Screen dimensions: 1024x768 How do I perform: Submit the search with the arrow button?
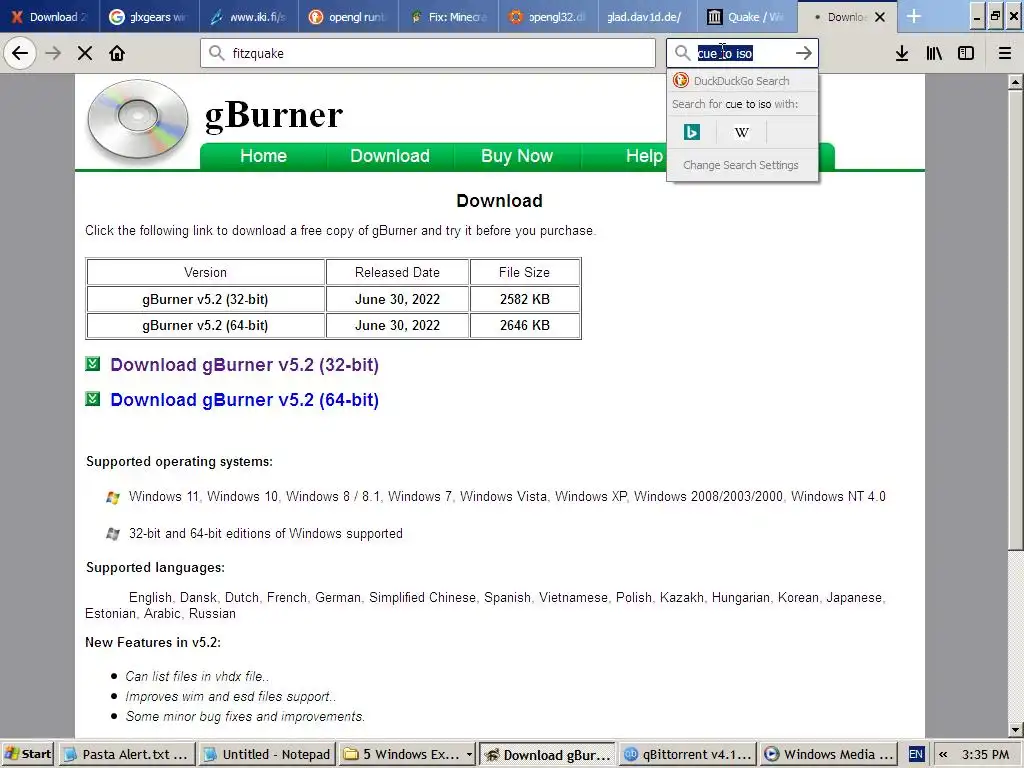[x=804, y=53]
